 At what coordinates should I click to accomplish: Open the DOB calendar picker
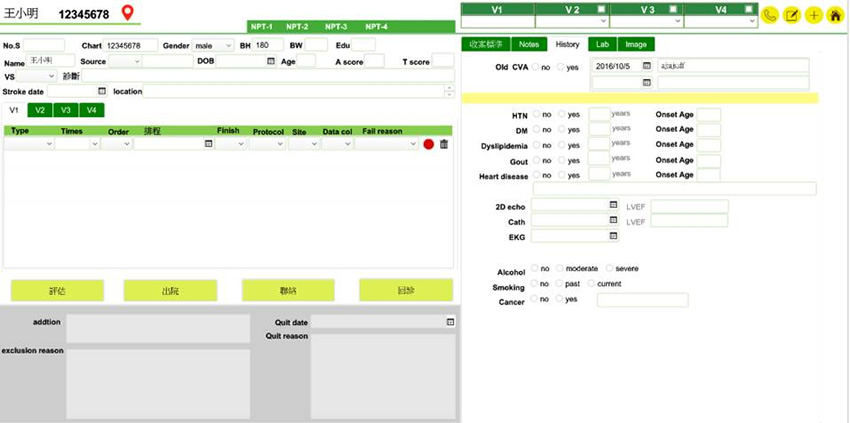tap(270, 61)
